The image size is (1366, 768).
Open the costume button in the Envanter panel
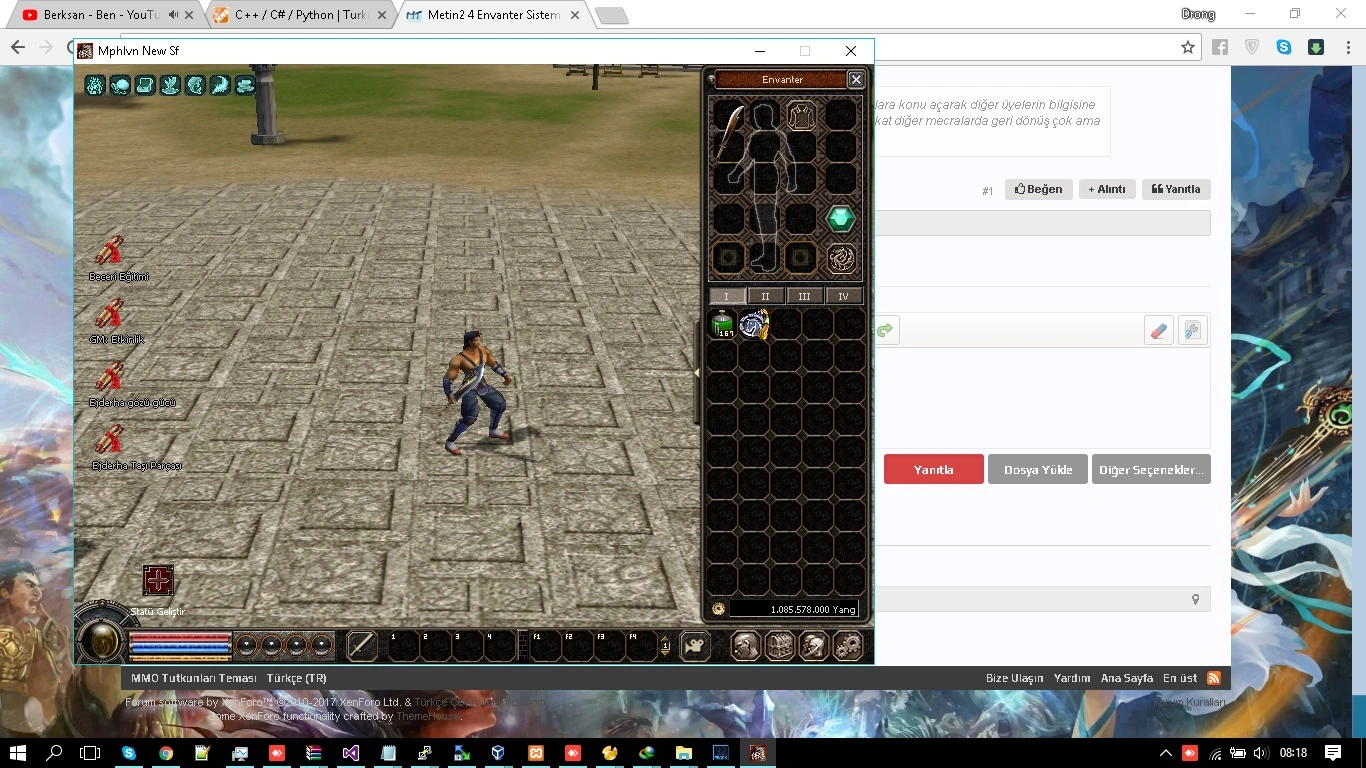tap(800, 115)
